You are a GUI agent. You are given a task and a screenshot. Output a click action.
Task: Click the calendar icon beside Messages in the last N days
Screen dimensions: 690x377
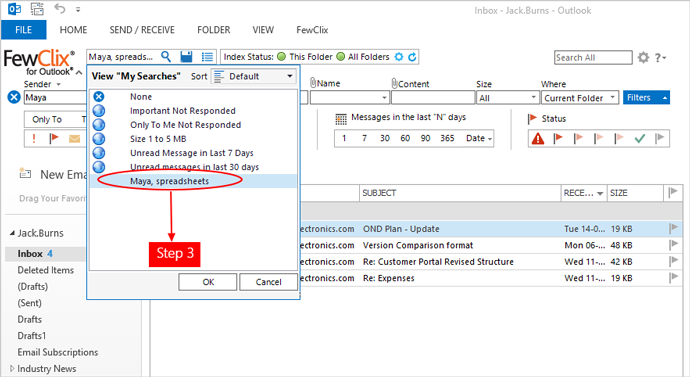tap(341, 118)
